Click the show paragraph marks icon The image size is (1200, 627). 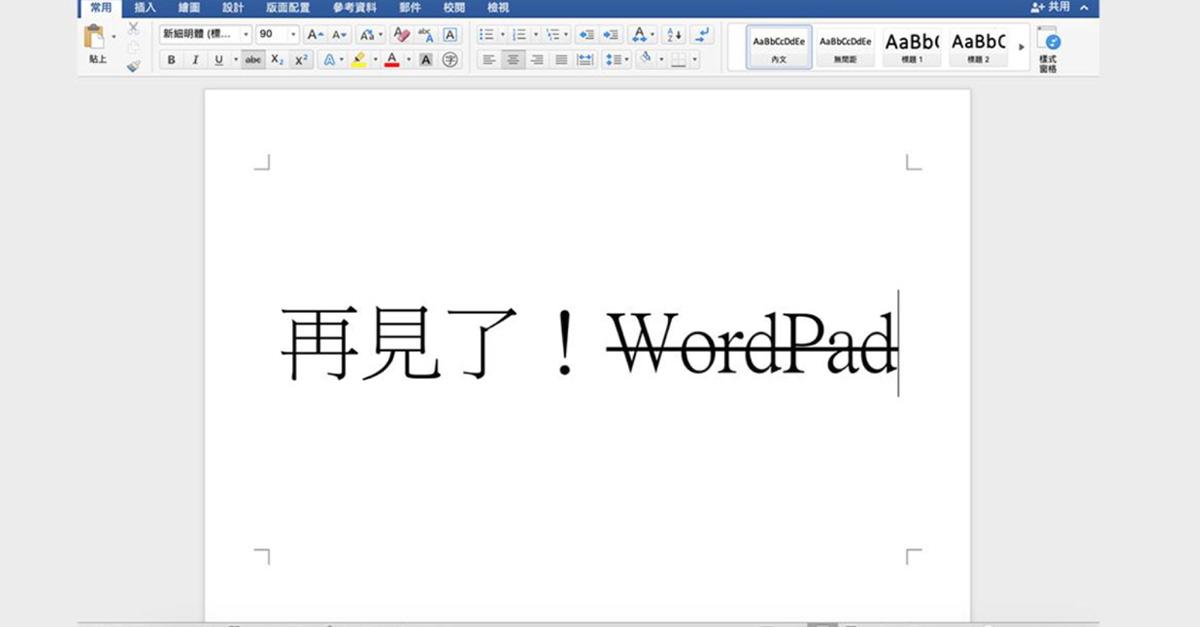tap(703, 34)
